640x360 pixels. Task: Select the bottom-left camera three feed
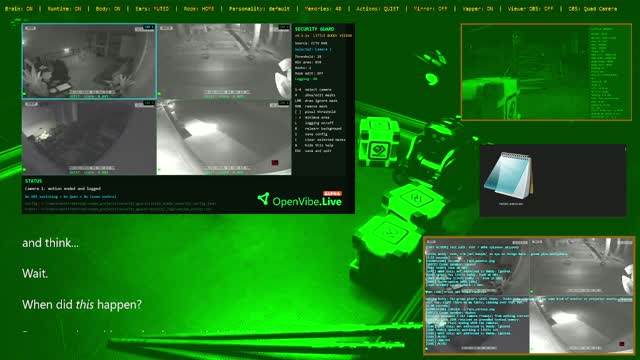pos(89,138)
